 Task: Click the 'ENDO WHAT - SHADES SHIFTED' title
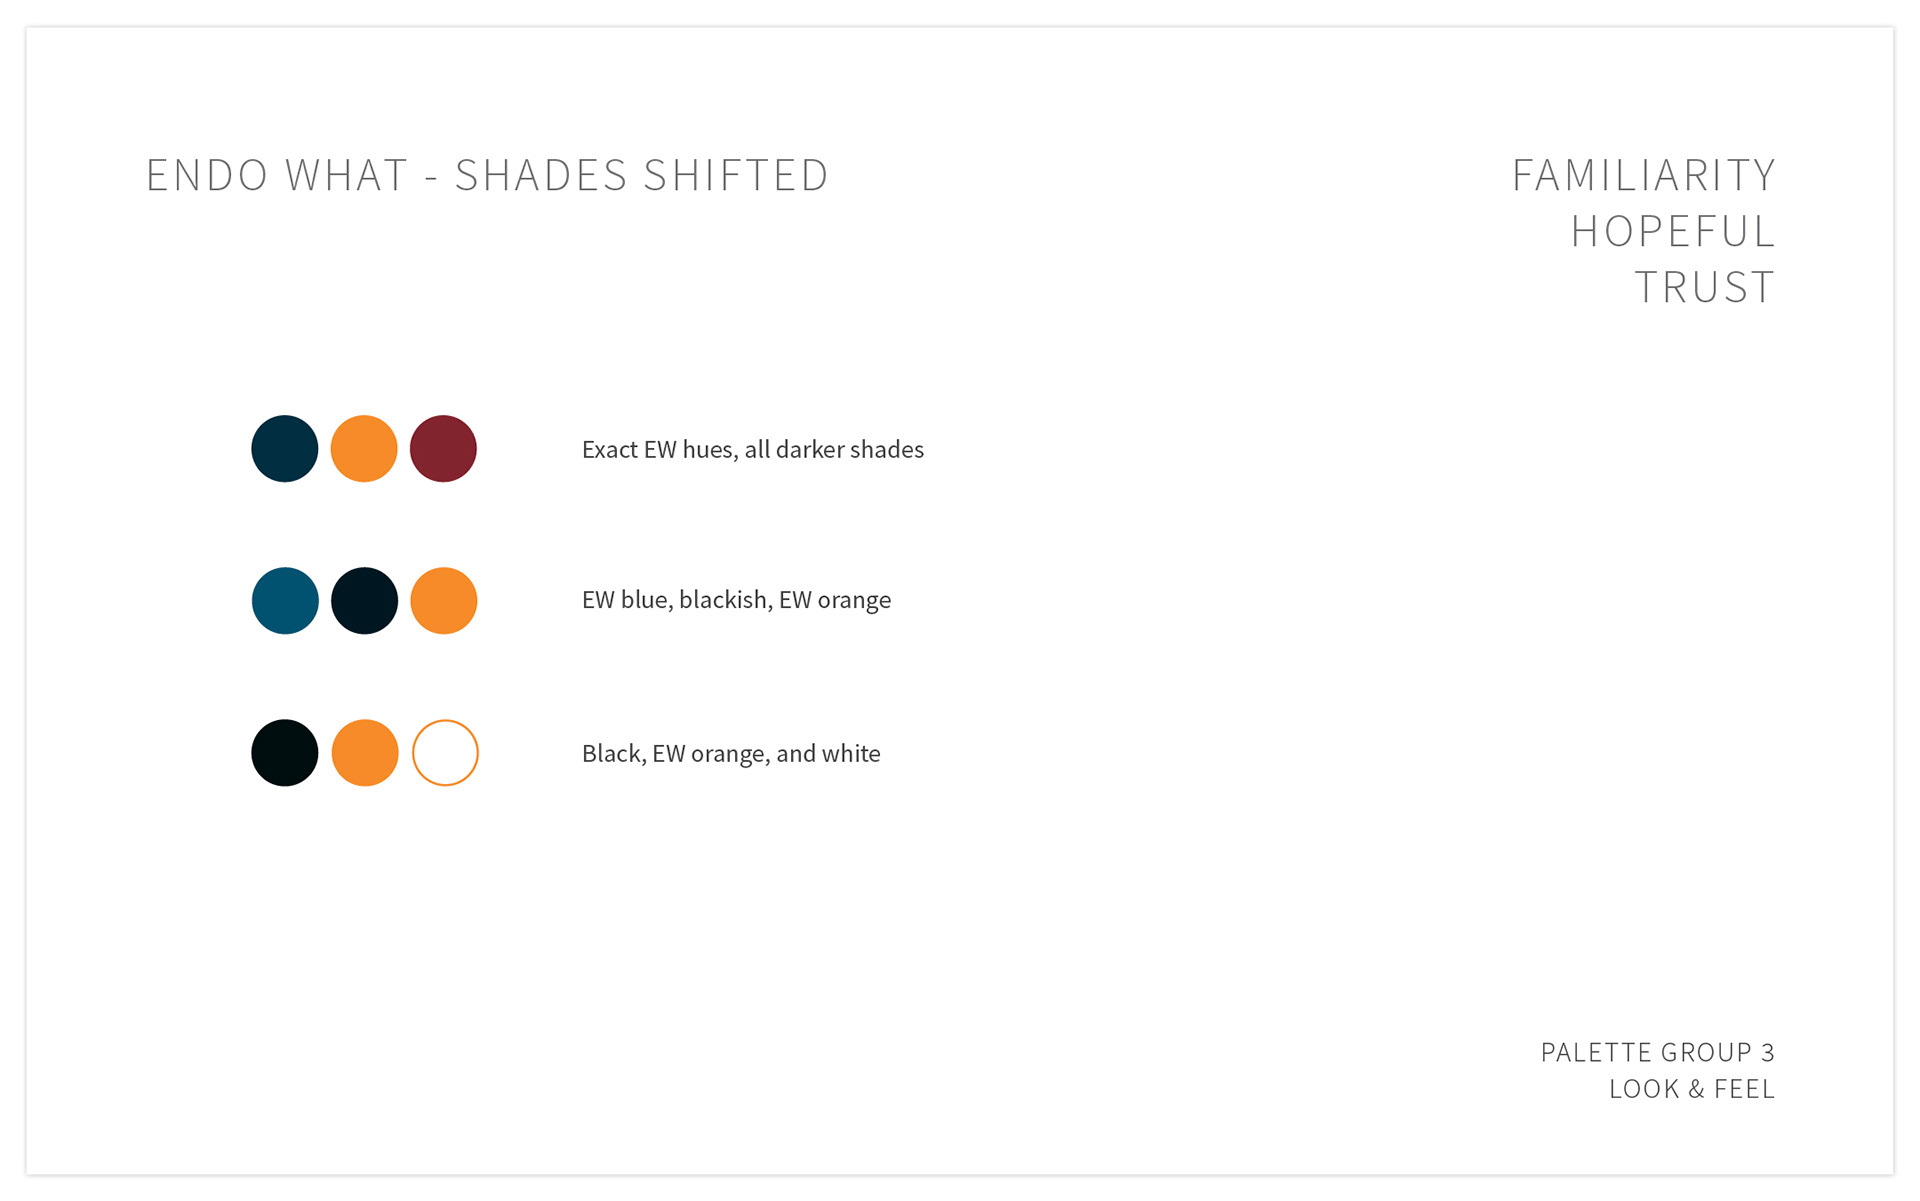point(487,175)
